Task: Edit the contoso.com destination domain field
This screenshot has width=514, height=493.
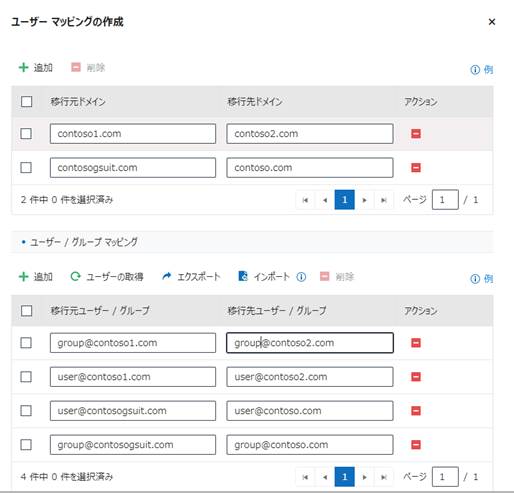Action: pyautogui.click(x=310, y=168)
